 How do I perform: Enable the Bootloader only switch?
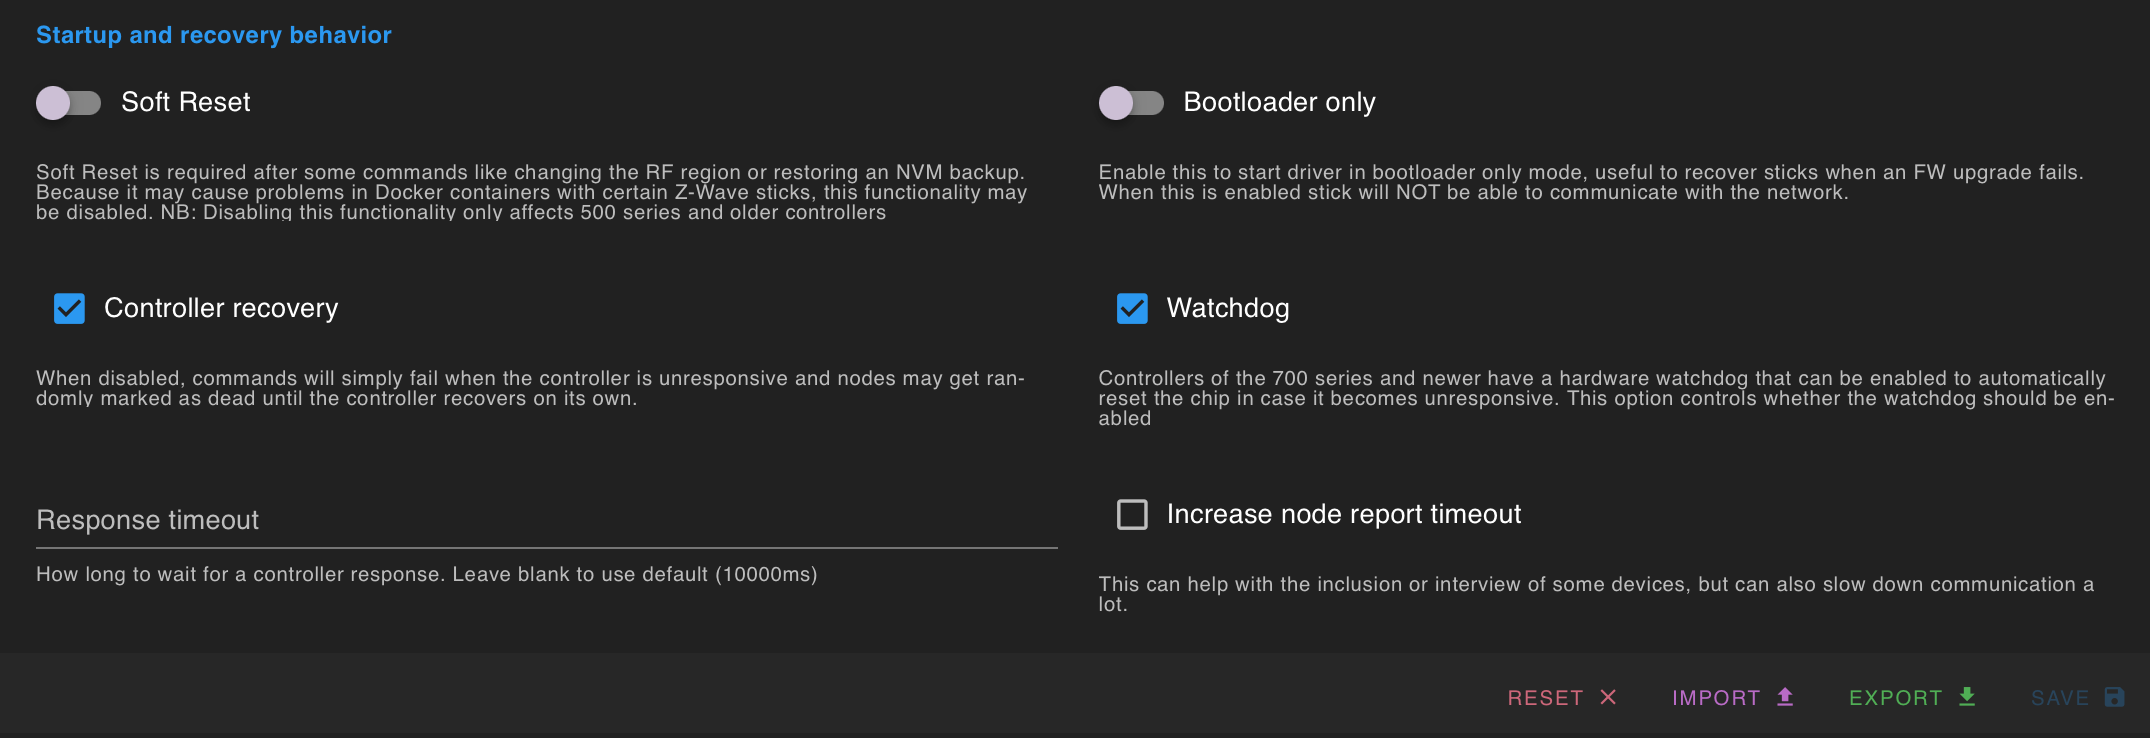coord(1131,102)
